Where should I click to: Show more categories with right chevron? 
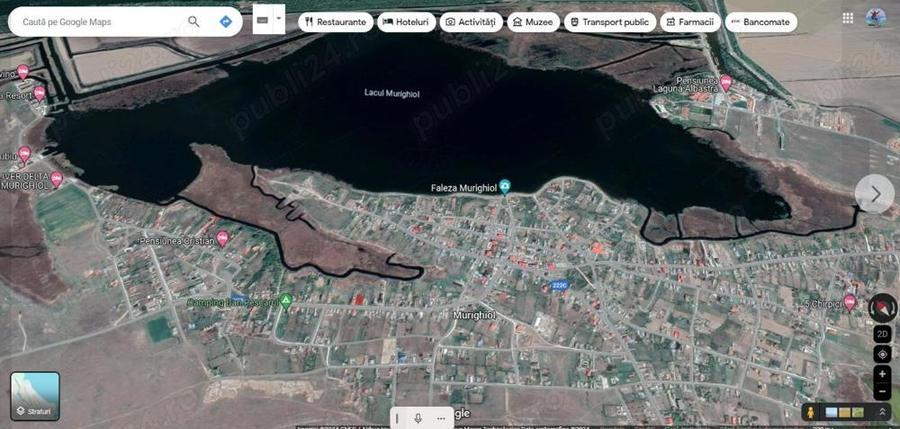[875, 194]
